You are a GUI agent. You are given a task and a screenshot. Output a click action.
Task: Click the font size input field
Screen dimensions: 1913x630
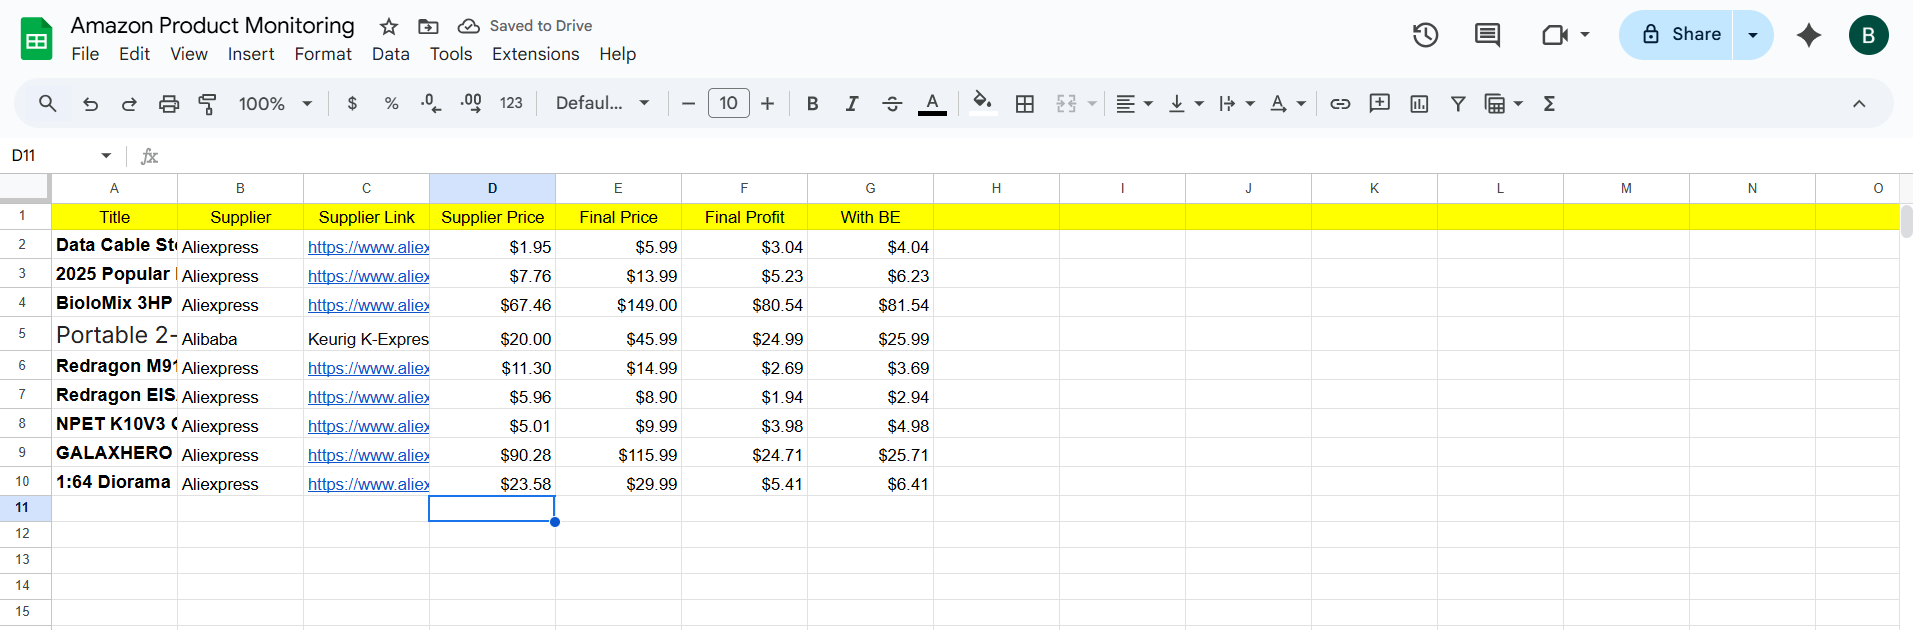tap(728, 104)
